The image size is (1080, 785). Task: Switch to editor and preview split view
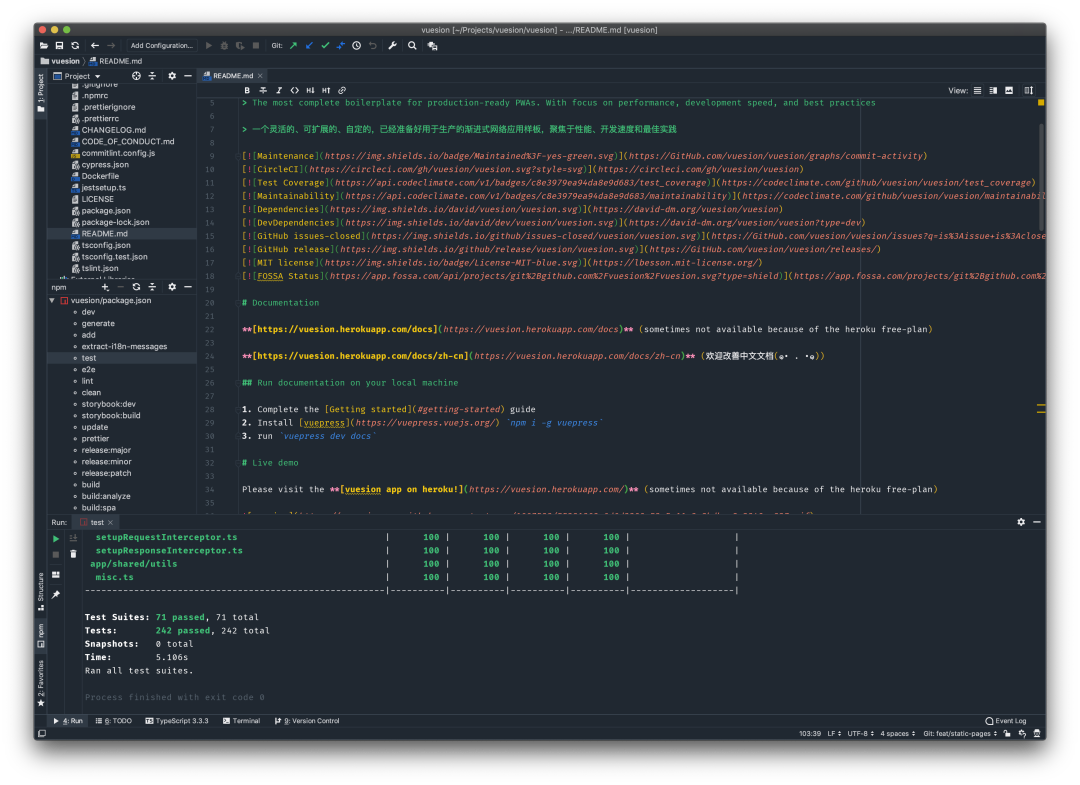point(993,90)
